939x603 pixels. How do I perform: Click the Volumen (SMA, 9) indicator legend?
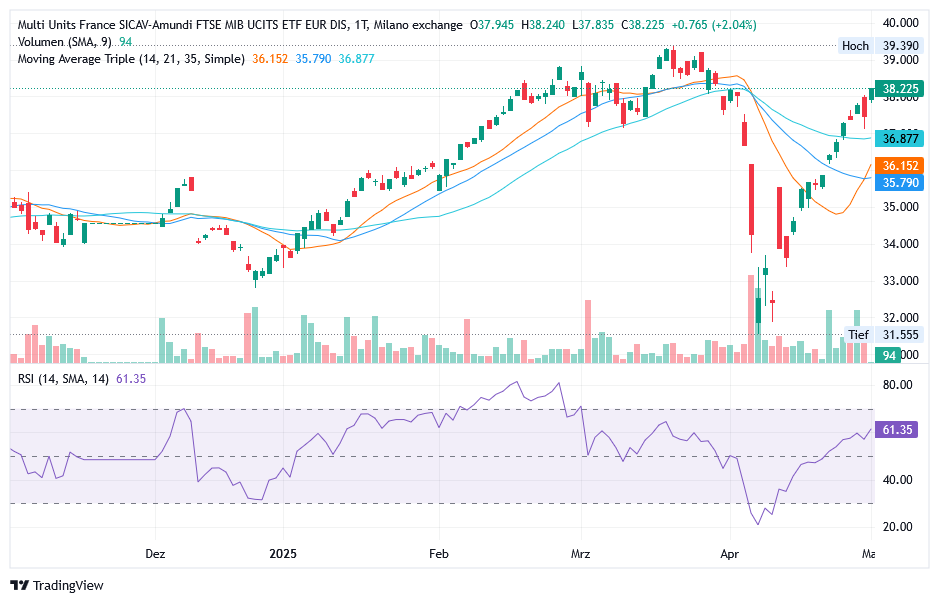coord(64,42)
